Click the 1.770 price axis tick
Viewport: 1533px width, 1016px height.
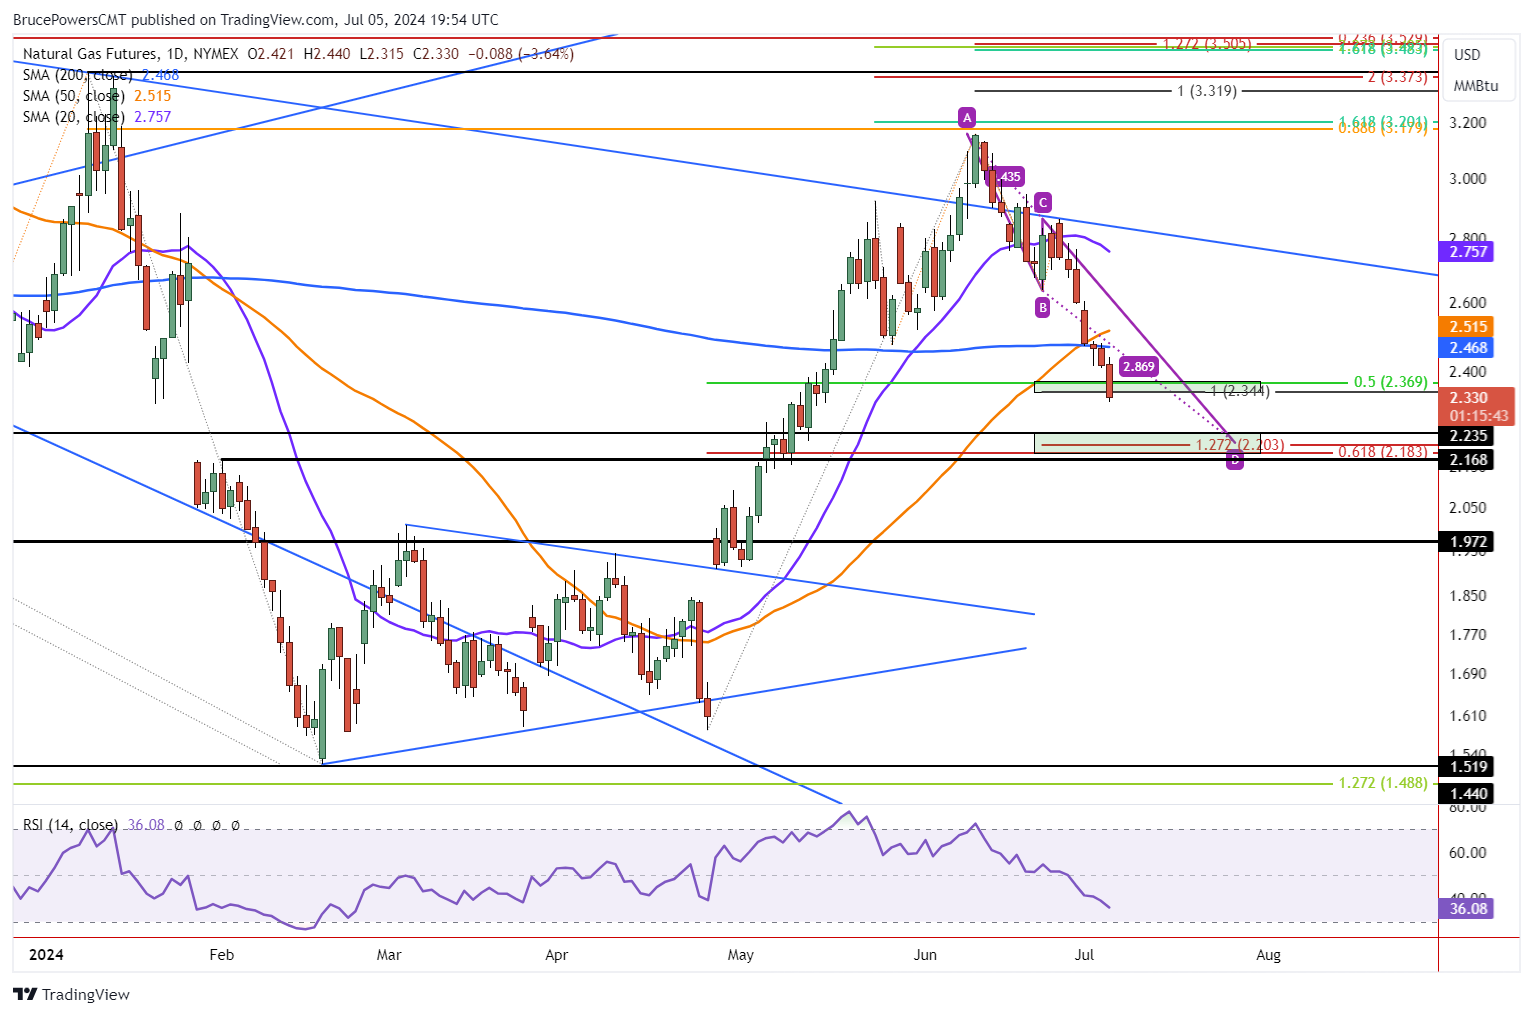tap(1468, 635)
